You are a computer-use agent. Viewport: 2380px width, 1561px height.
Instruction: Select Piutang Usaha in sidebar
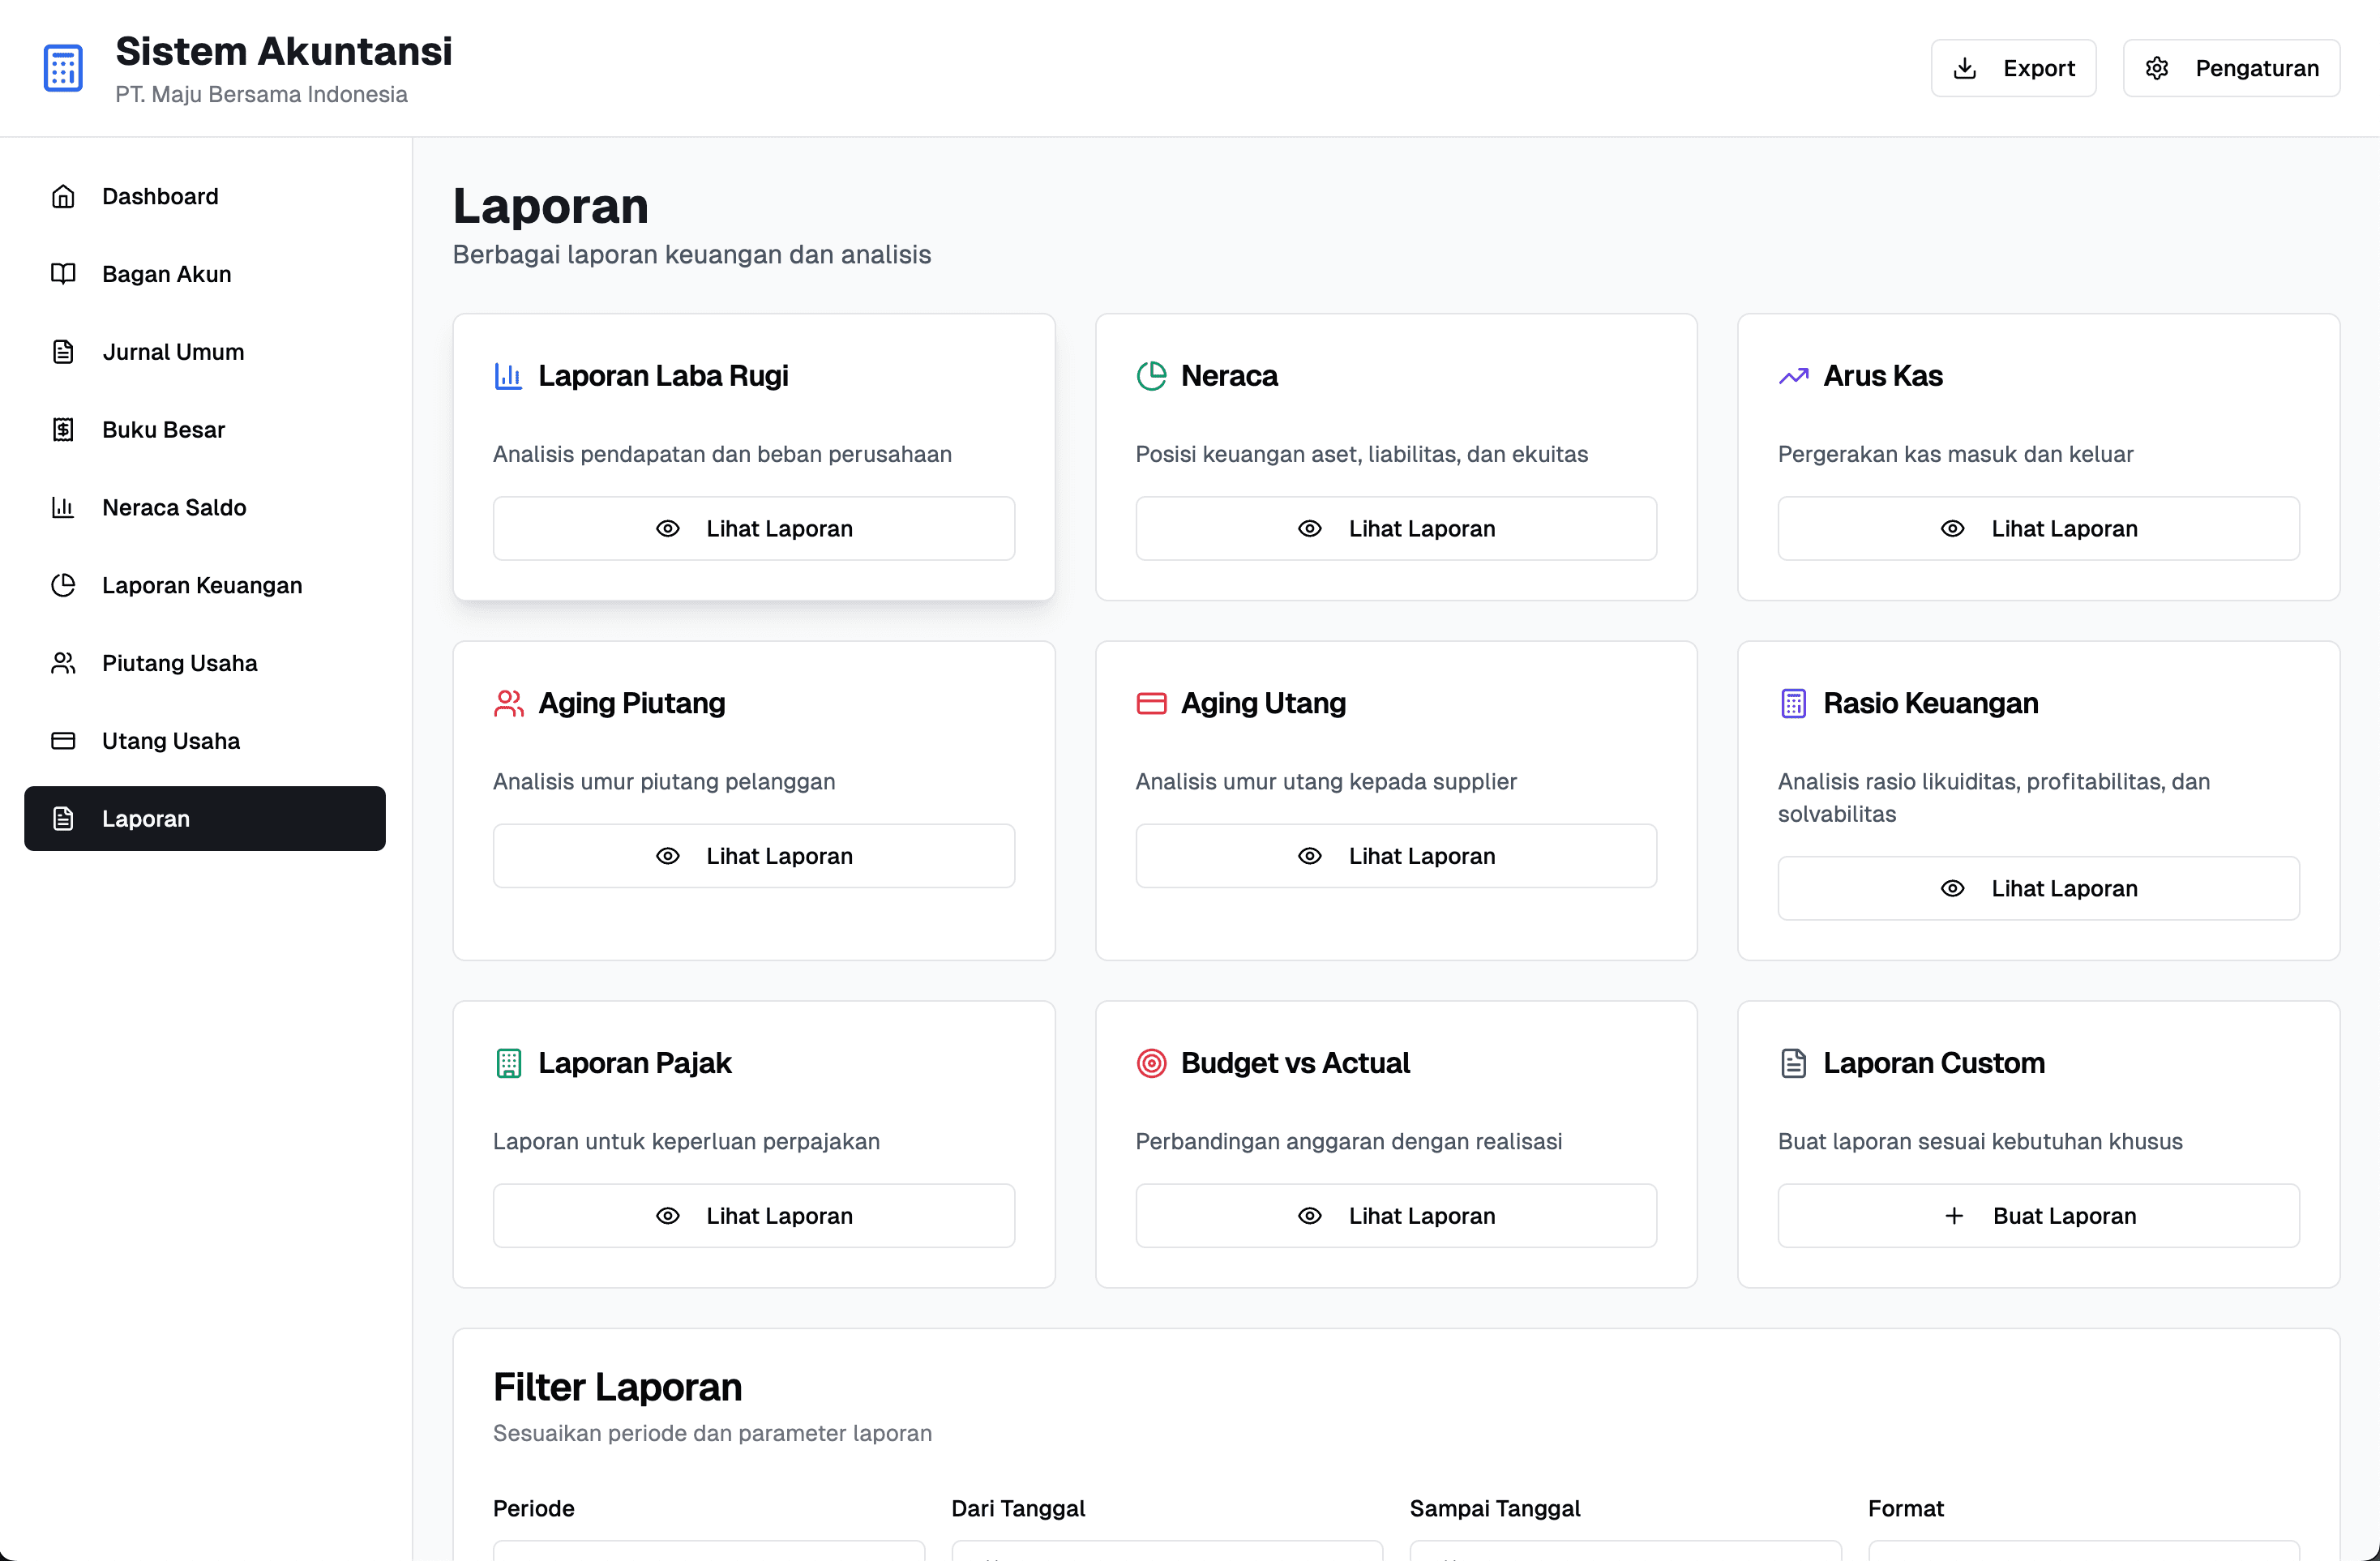pyautogui.click(x=205, y=663)
